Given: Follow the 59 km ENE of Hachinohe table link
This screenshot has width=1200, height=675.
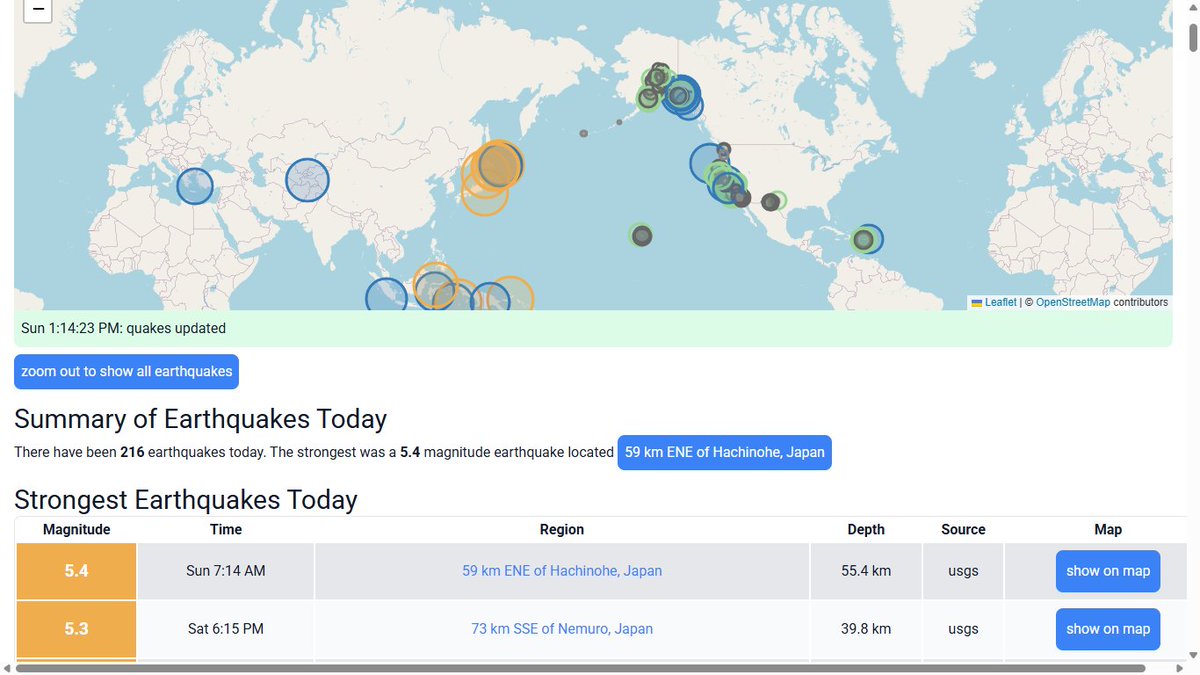Looking at the screenshot, I should coord(560,570).
